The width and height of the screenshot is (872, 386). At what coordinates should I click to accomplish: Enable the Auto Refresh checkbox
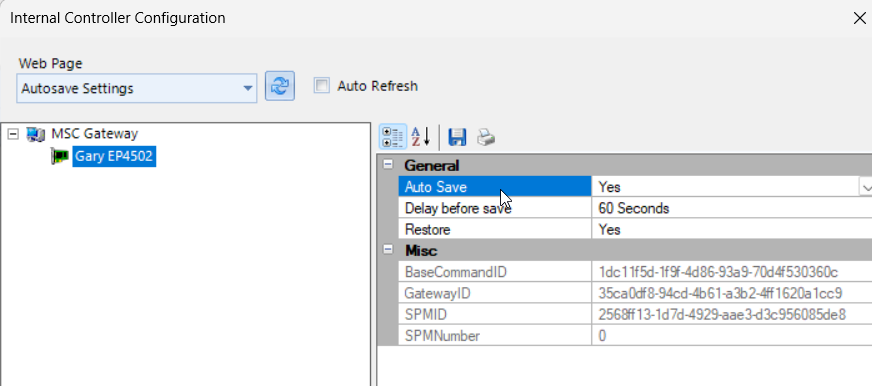[321, 86]
